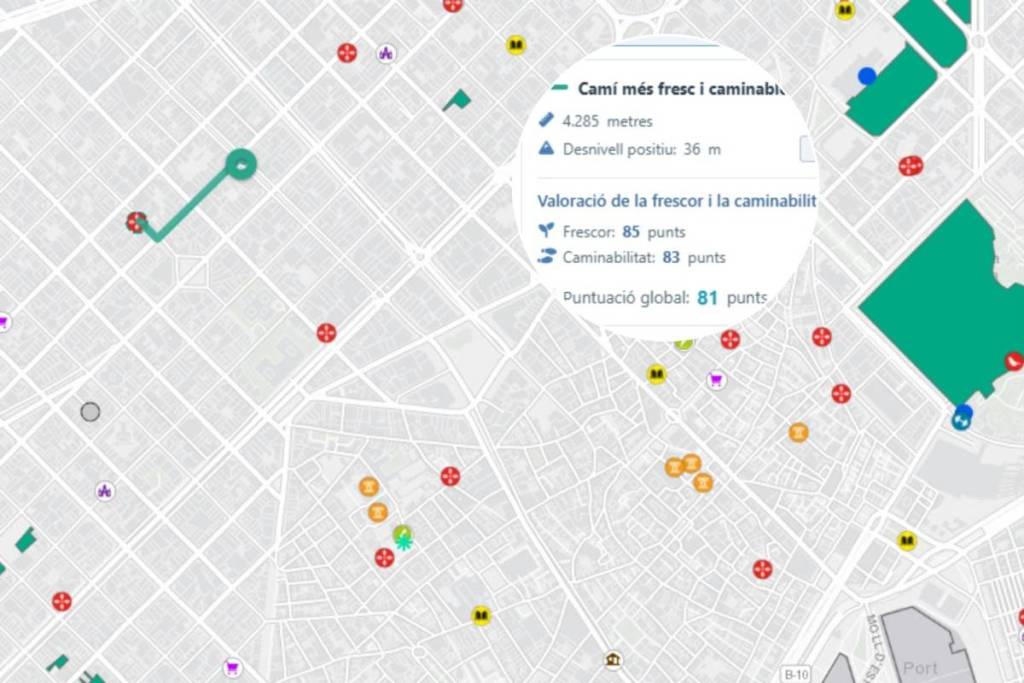Open the double red marker between the two green parks
This screenshot has width=1024, height=683.
[x=910, y=166]
